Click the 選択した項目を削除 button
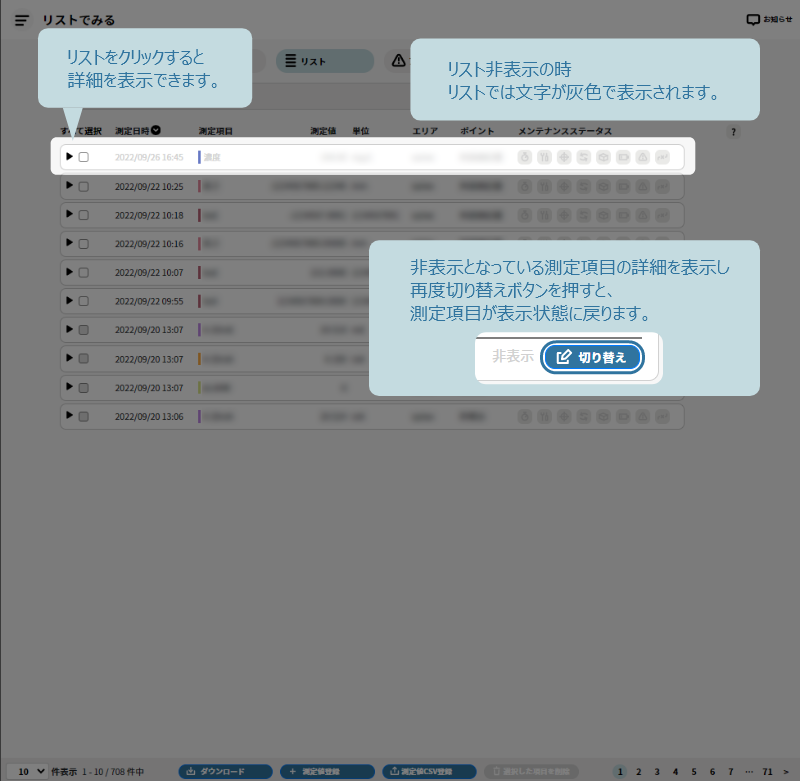Screen dimensions: 800x781 (x=531, y=771)
